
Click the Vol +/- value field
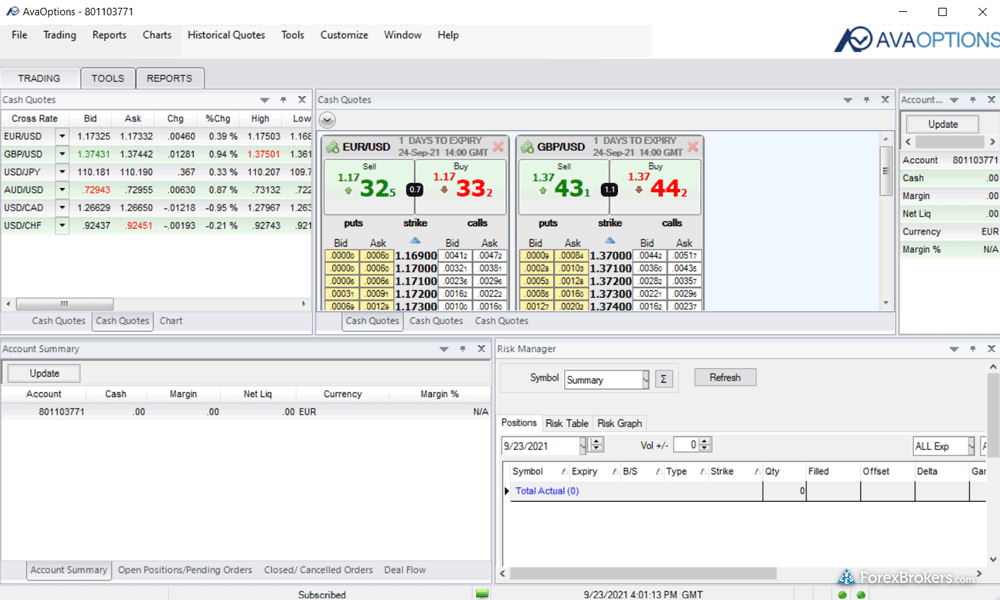pyautogui.click(x=686, y=445)
